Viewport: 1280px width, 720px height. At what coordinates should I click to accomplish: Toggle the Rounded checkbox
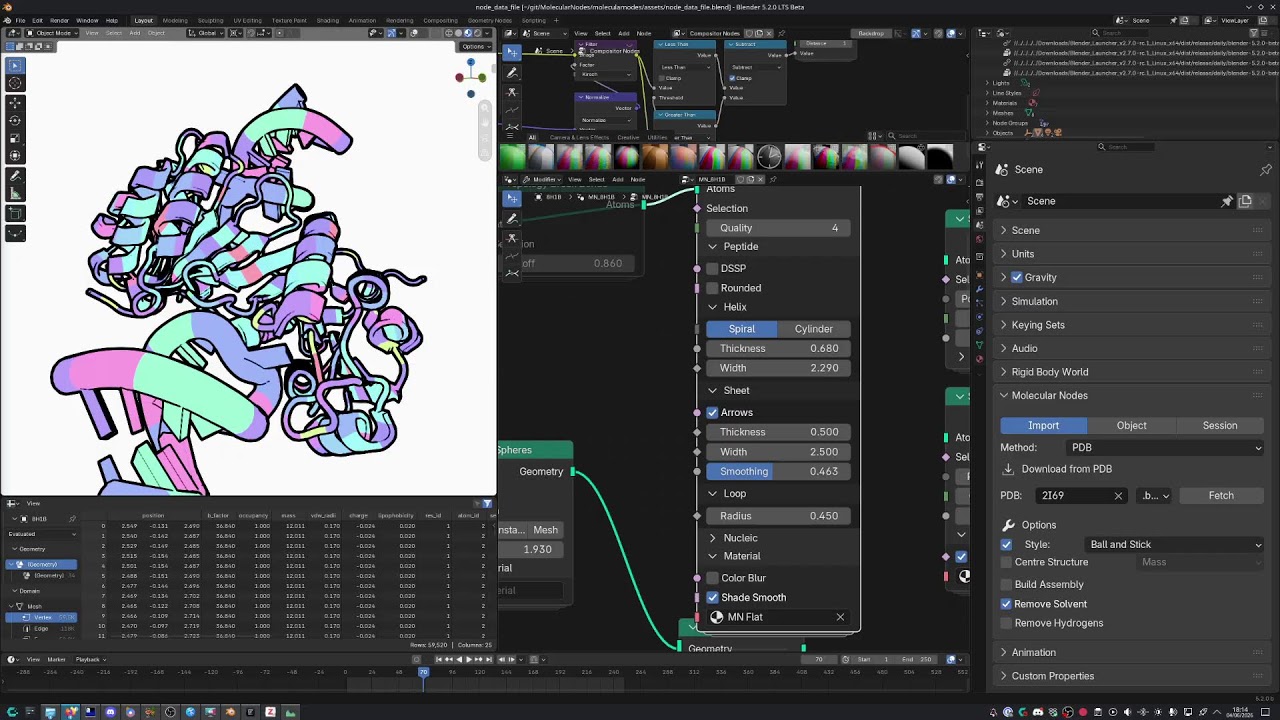(x=712, y=288)
